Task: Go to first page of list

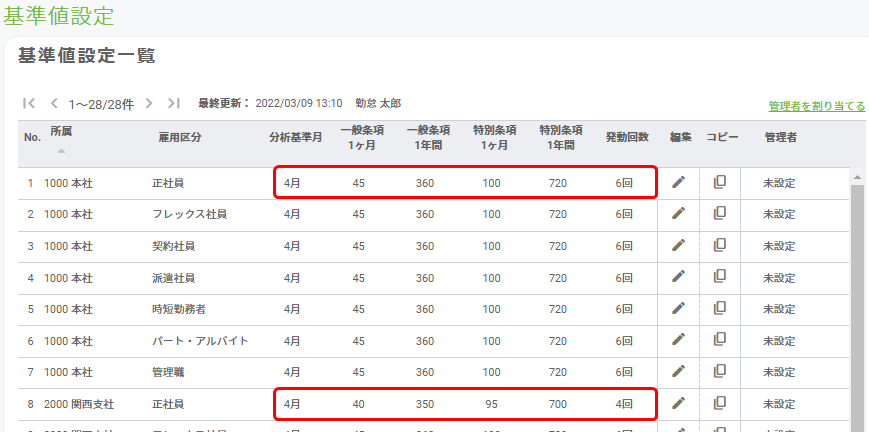Action: 29,103
